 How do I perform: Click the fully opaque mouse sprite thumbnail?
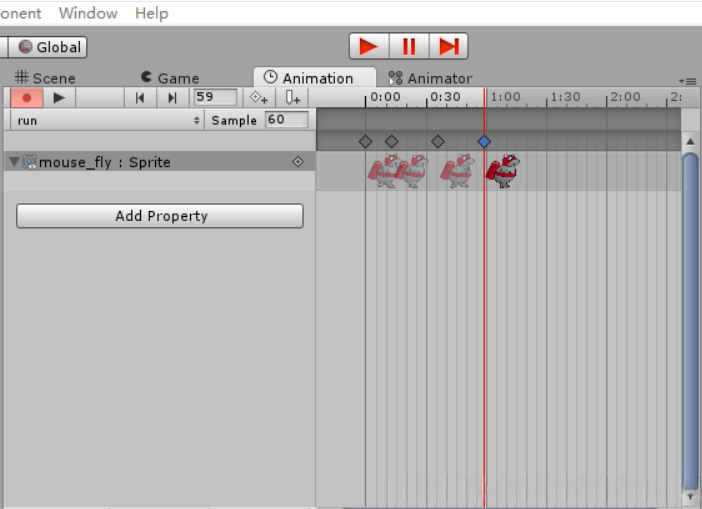pyautogui.click(x=503, y=171)
